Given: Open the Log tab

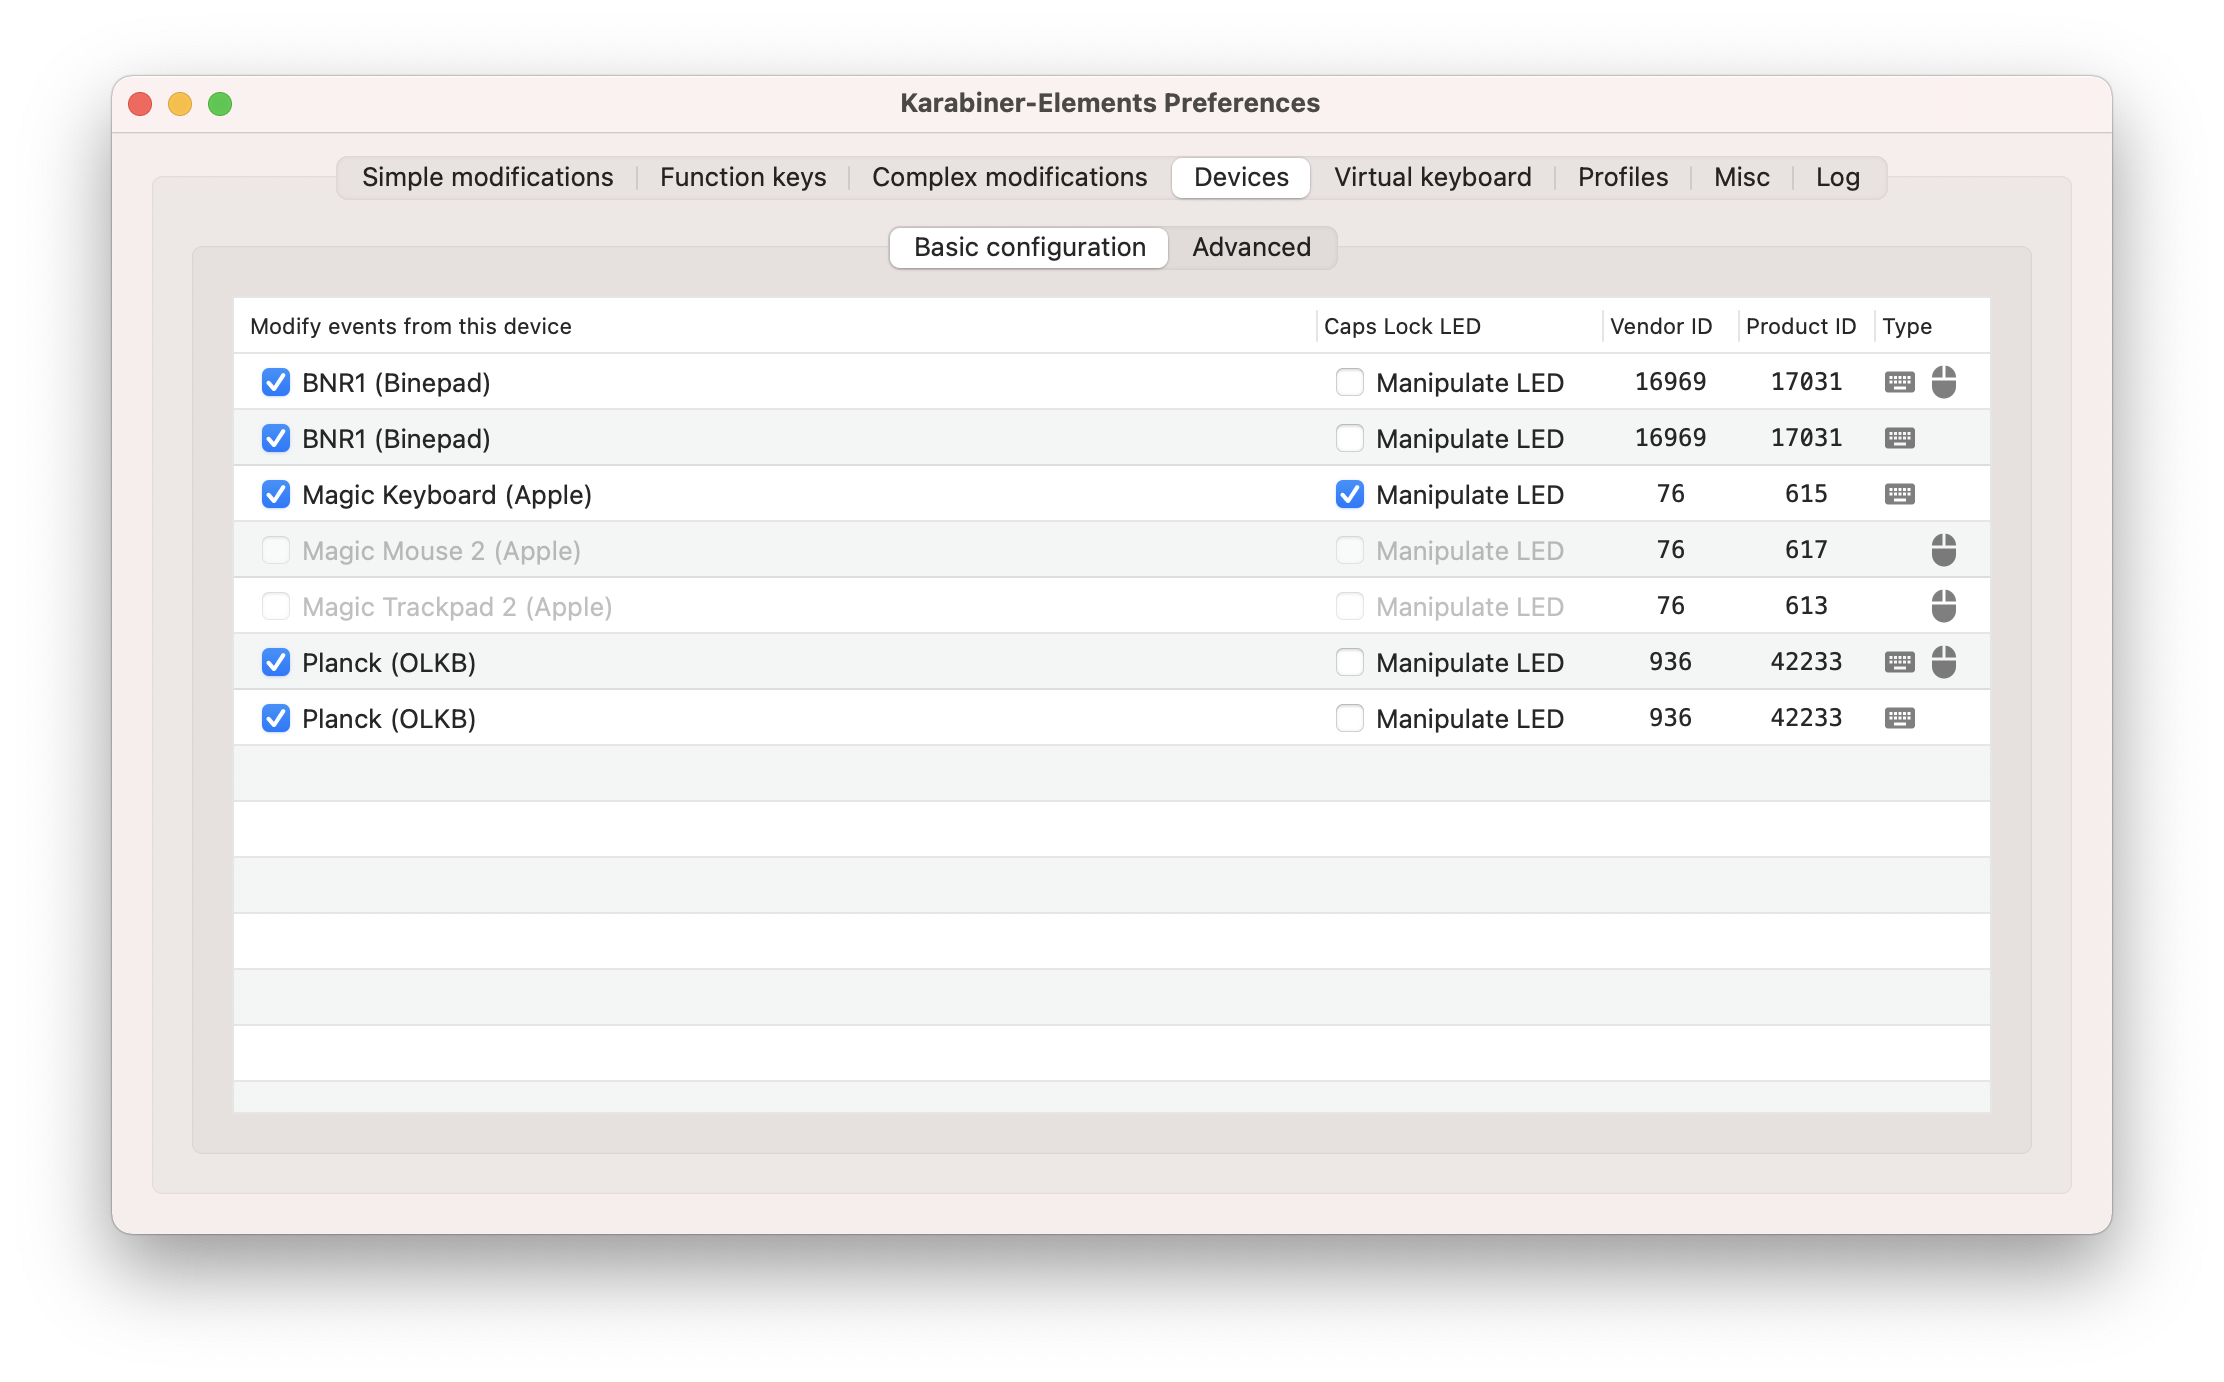Looking at the screenshot, I should (x=1837, y=177).
